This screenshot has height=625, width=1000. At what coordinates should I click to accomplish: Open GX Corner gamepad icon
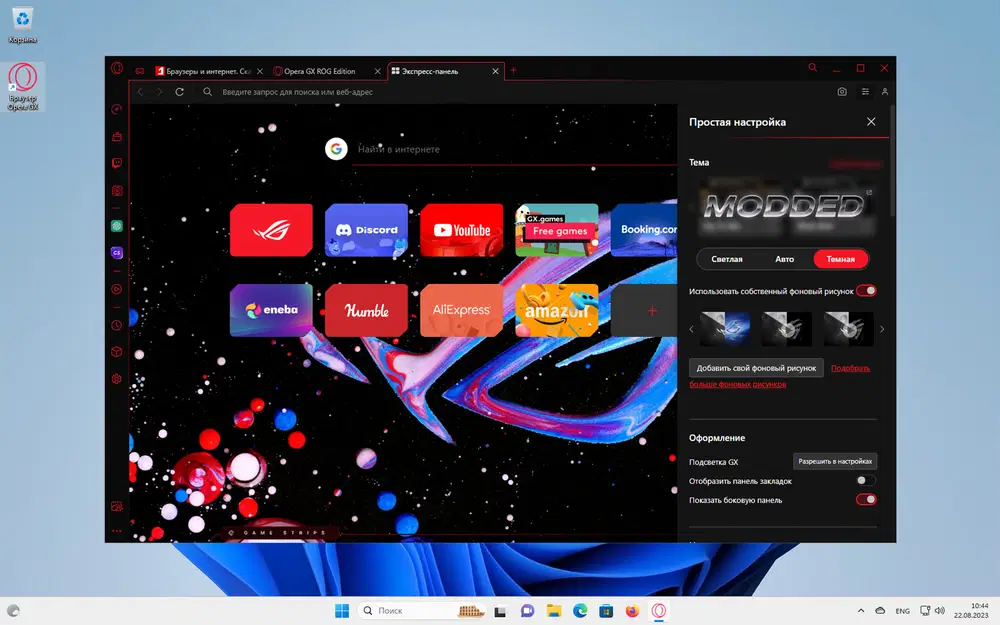coord(140,71)
